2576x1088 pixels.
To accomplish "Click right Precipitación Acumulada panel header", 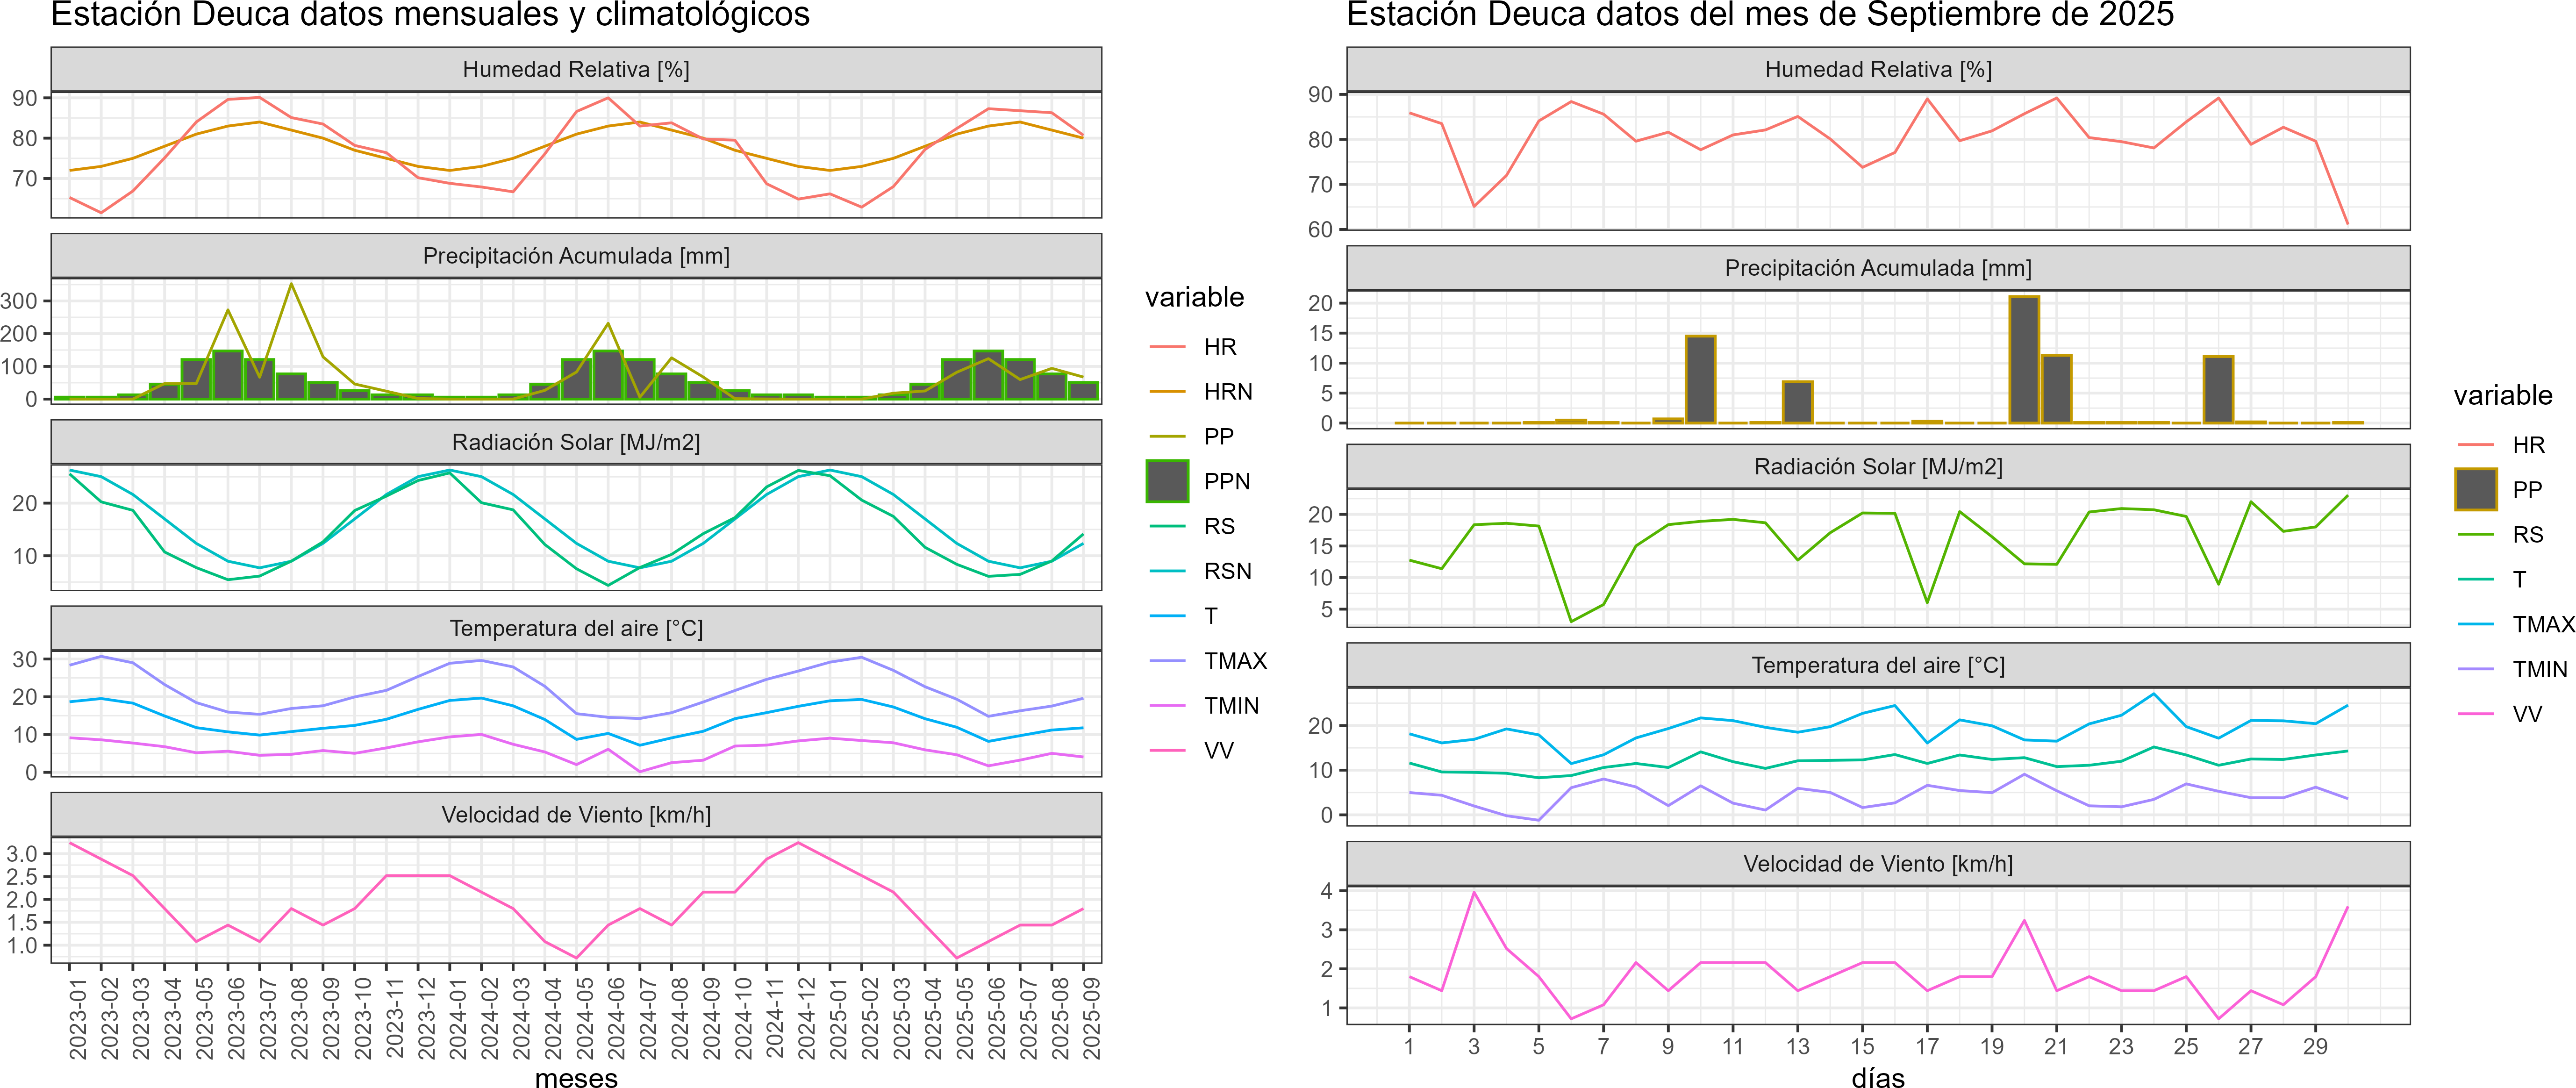I will (1877, 268).
